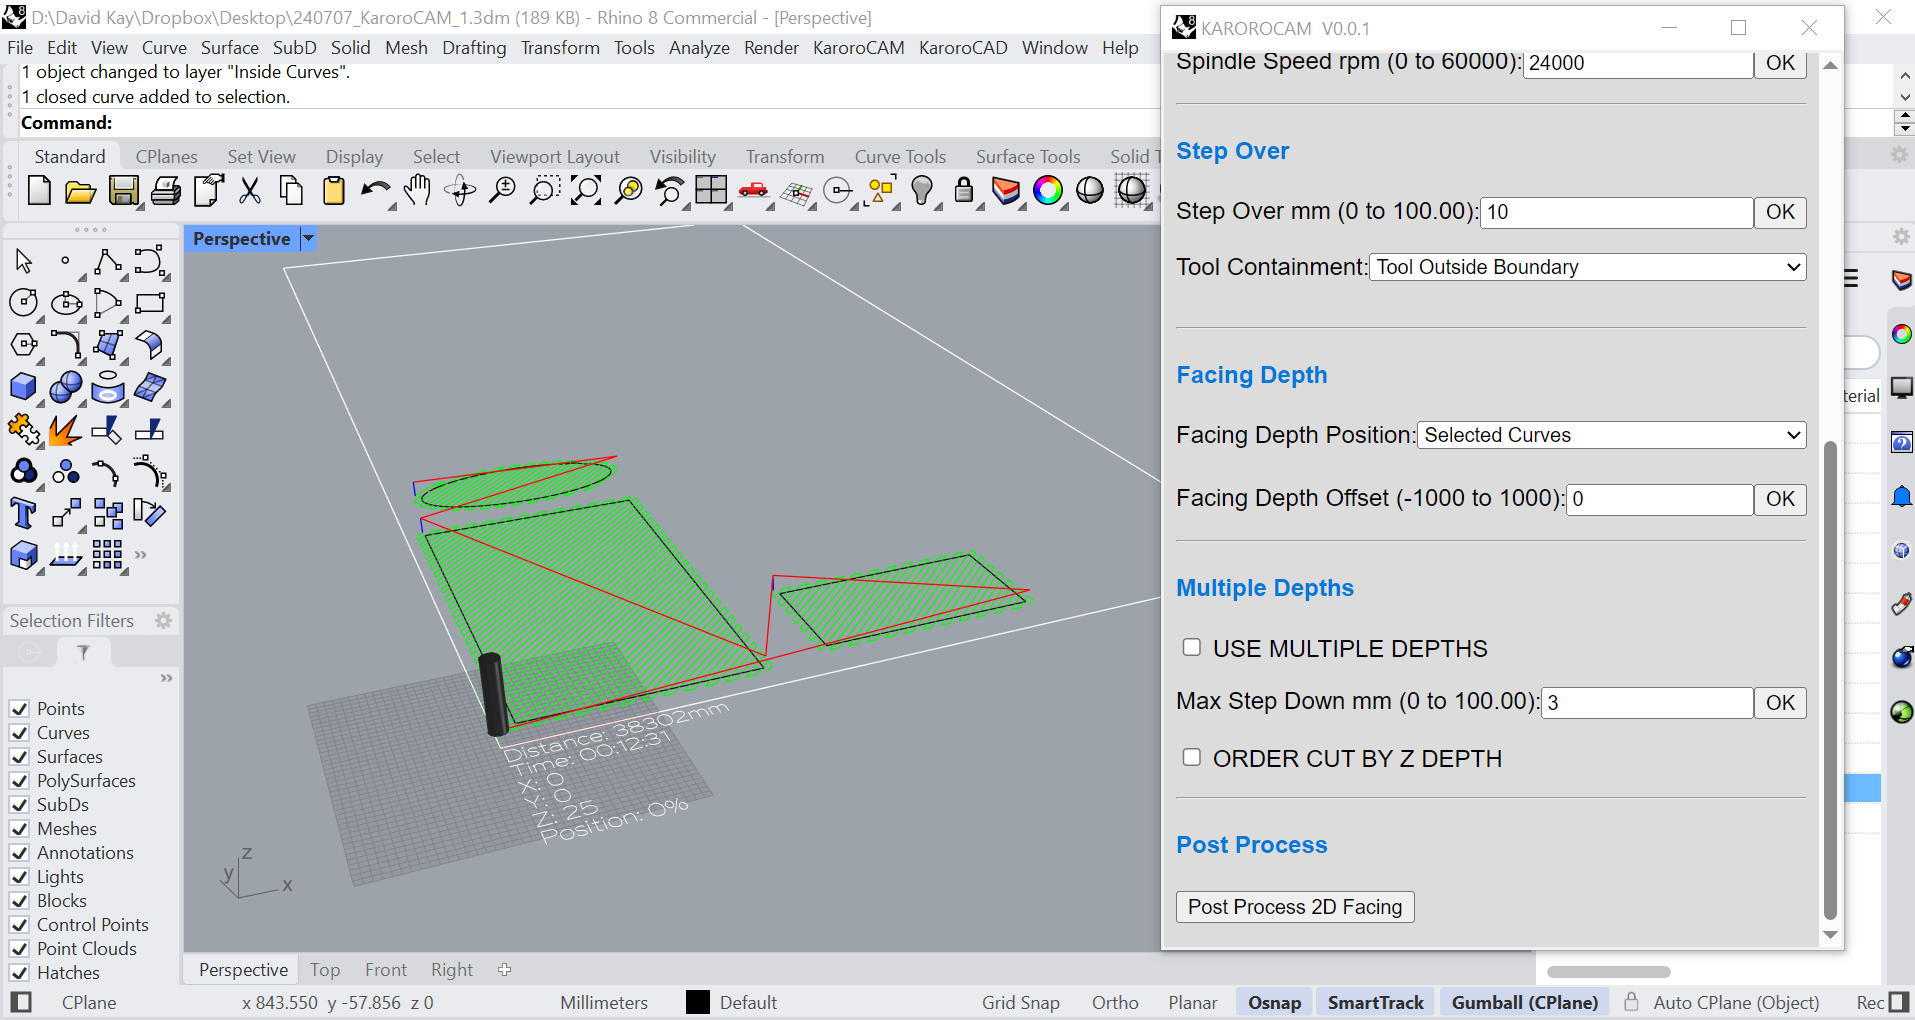Add a new viewport tab
The width and height of the screenshot is (1915, 1020).
click(505, 970)
